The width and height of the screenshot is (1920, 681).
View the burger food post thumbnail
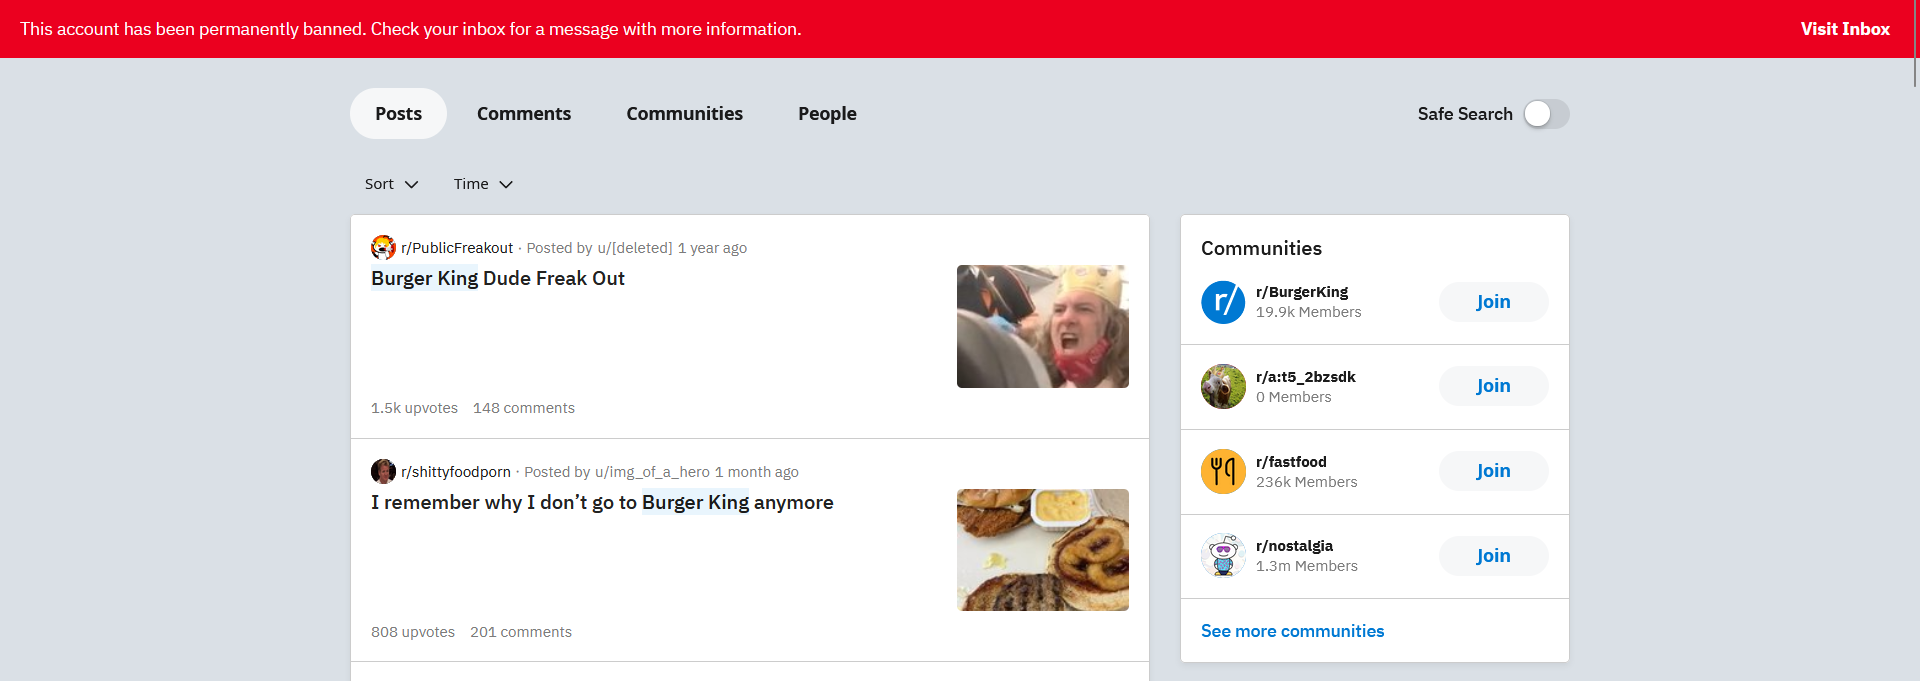[x=1043, y=550]
